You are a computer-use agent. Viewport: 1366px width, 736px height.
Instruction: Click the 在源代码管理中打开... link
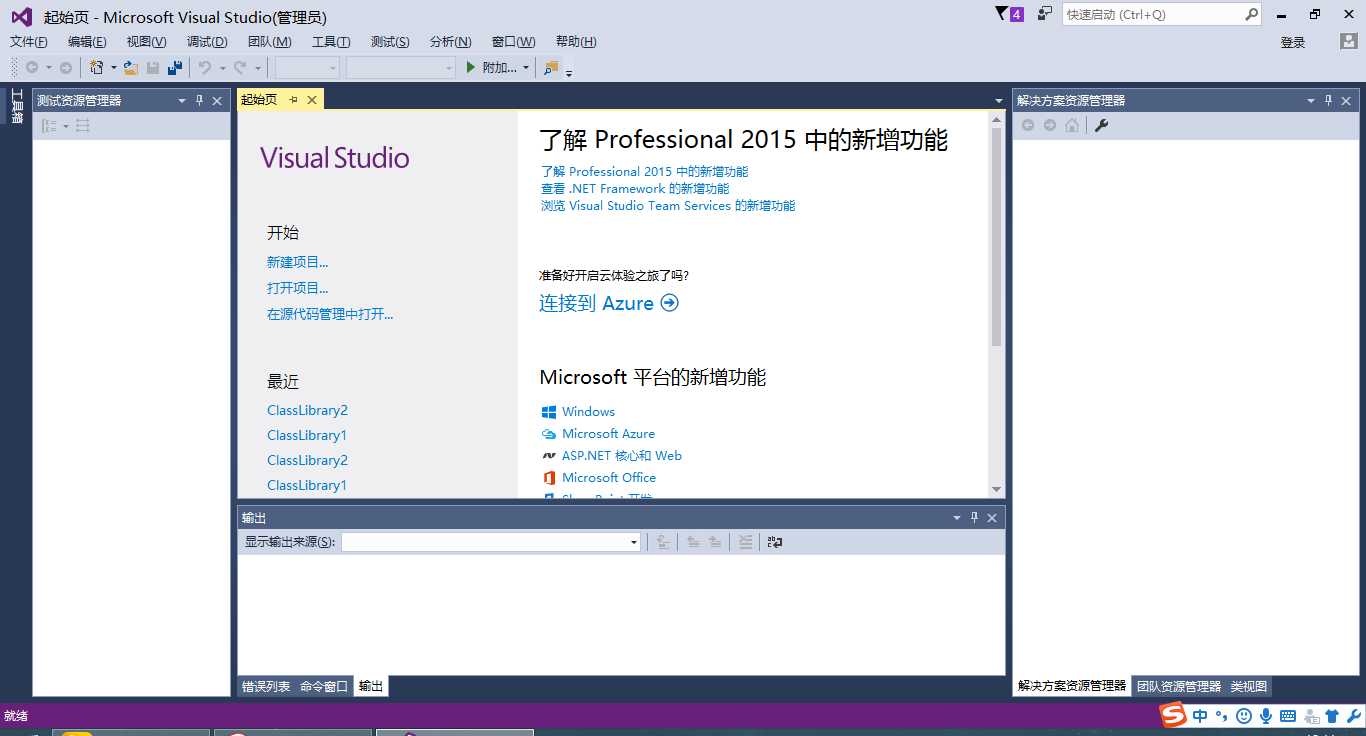(x=330, y=314)
